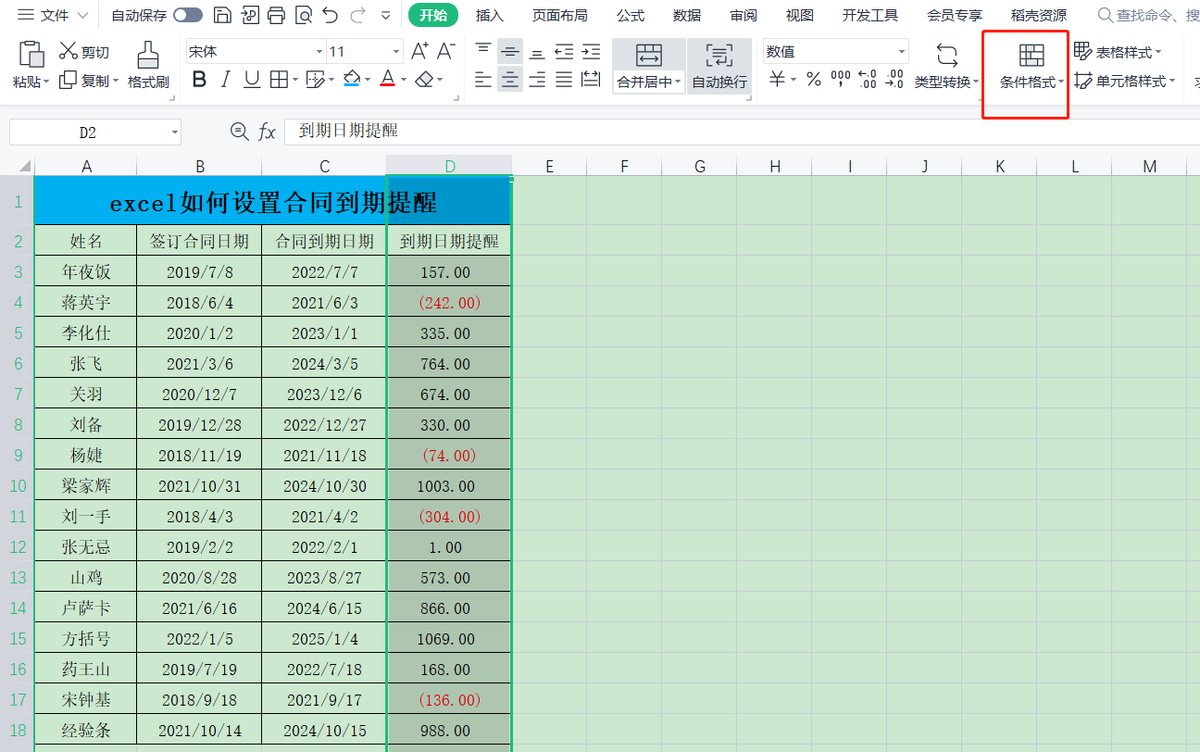The width and height of the screenshot is (1200, 752).
Task: Open the 会员专享 tab
Action: tap(954, 15)
